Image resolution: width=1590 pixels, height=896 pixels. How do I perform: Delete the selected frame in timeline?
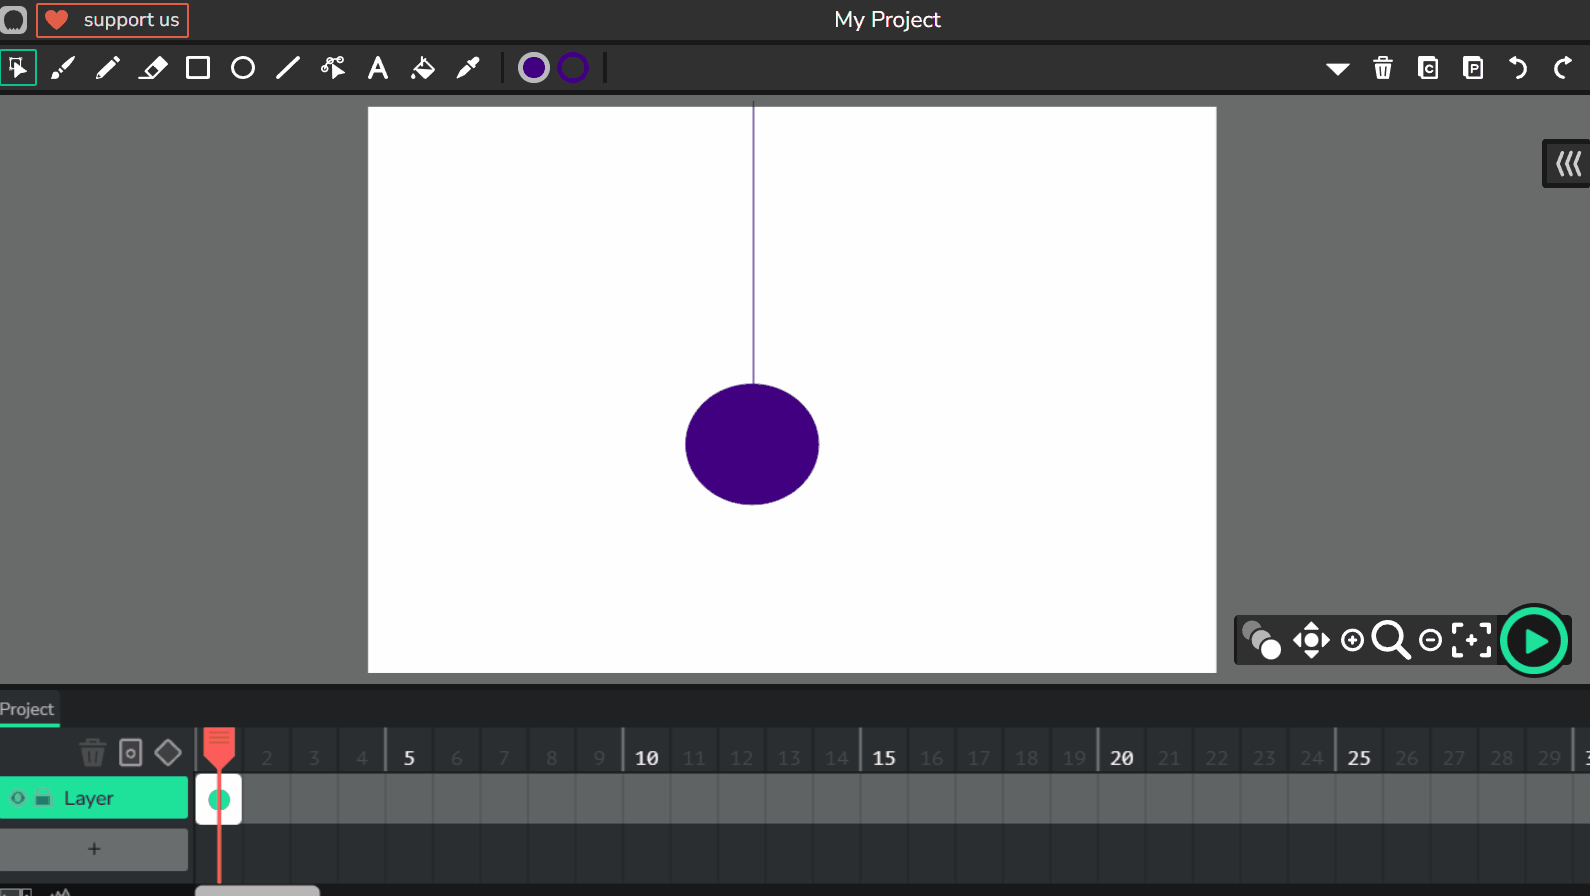(x=93, y=752)
